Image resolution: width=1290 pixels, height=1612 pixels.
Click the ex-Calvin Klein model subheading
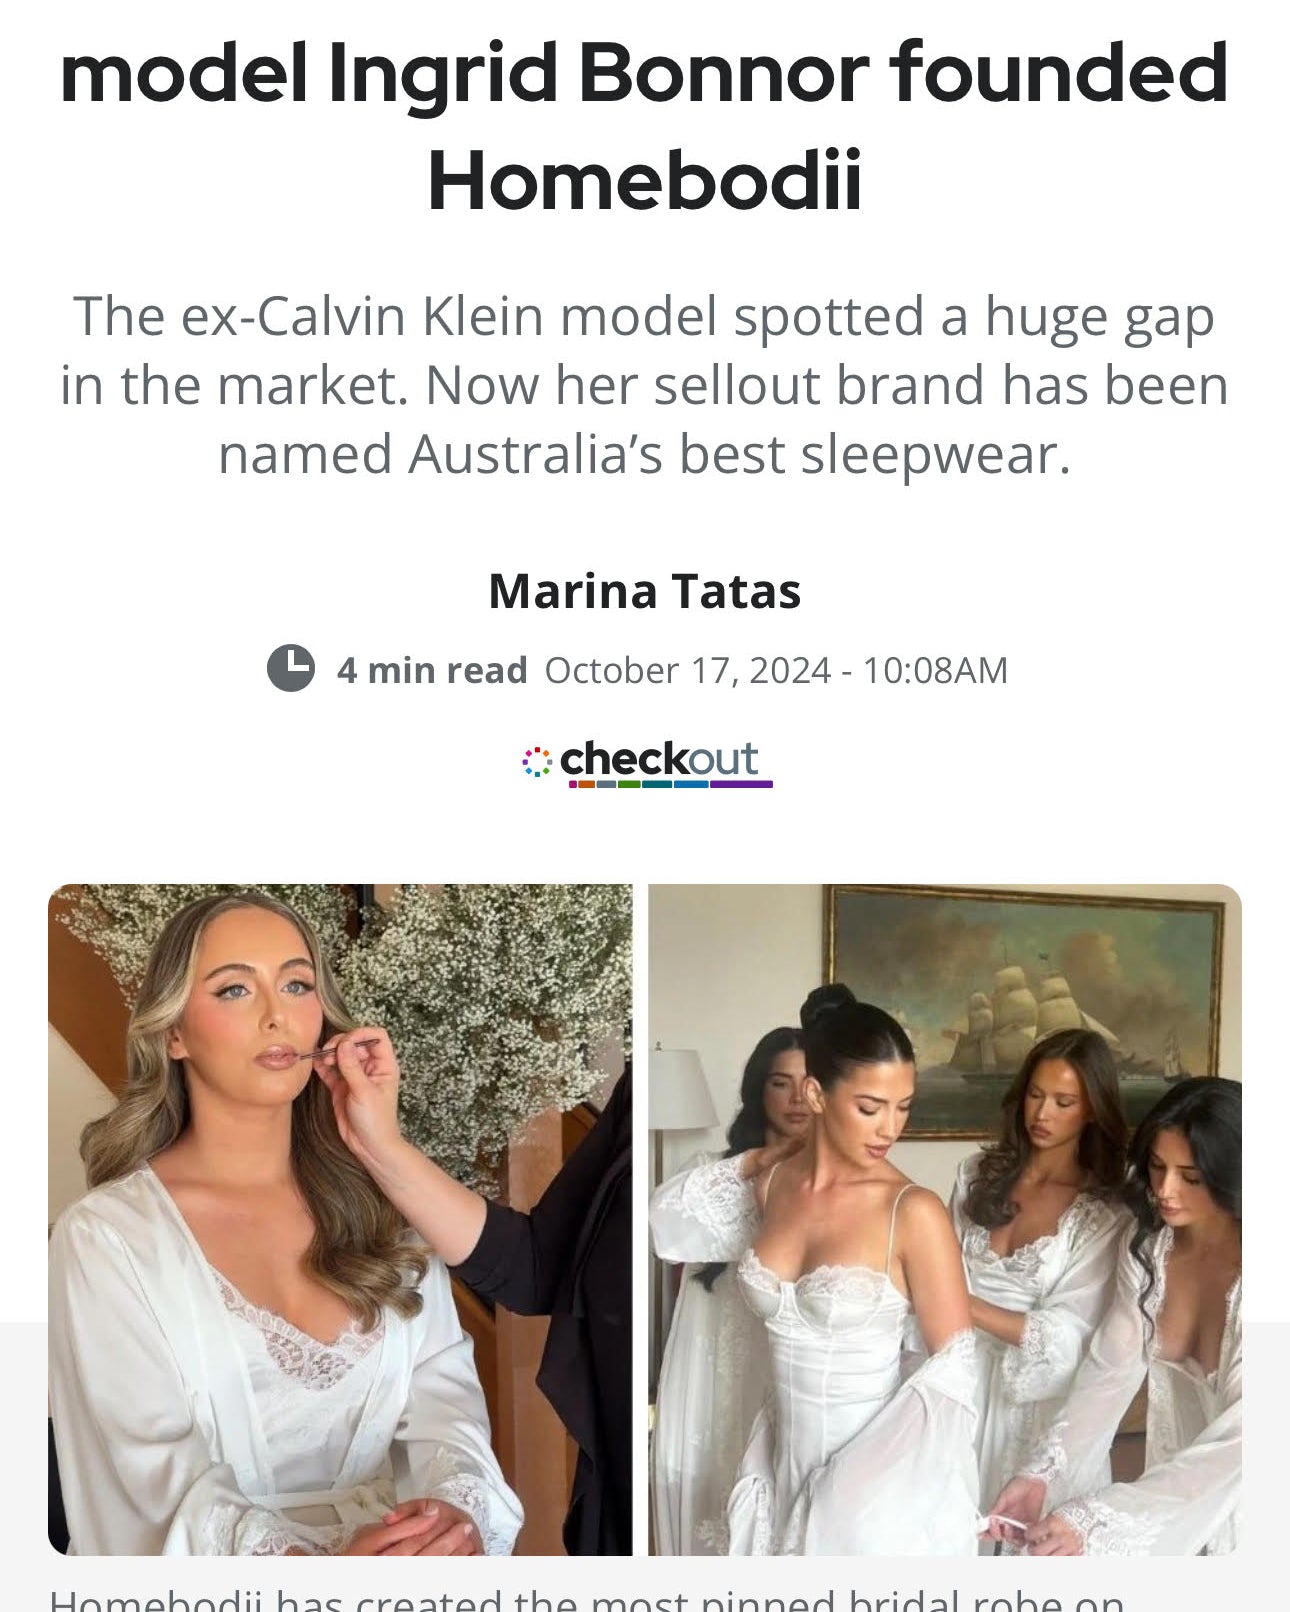point(645,385)
